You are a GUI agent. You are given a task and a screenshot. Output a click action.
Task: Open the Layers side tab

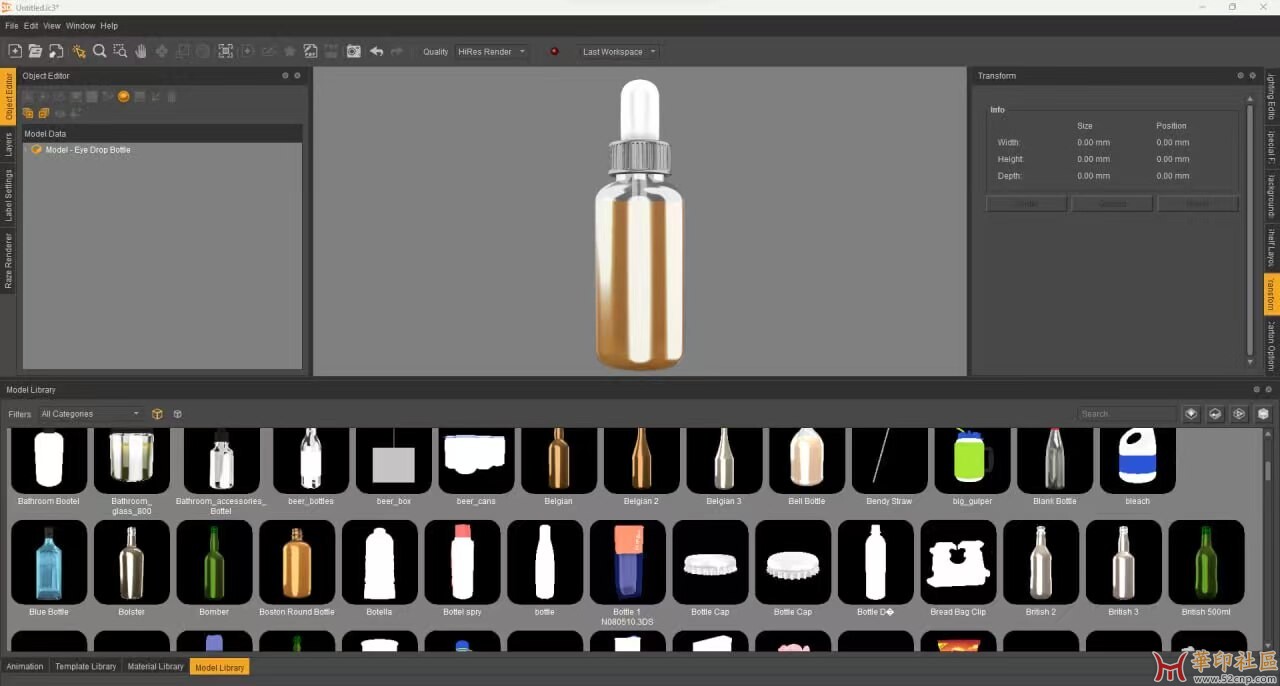point(8,144)
